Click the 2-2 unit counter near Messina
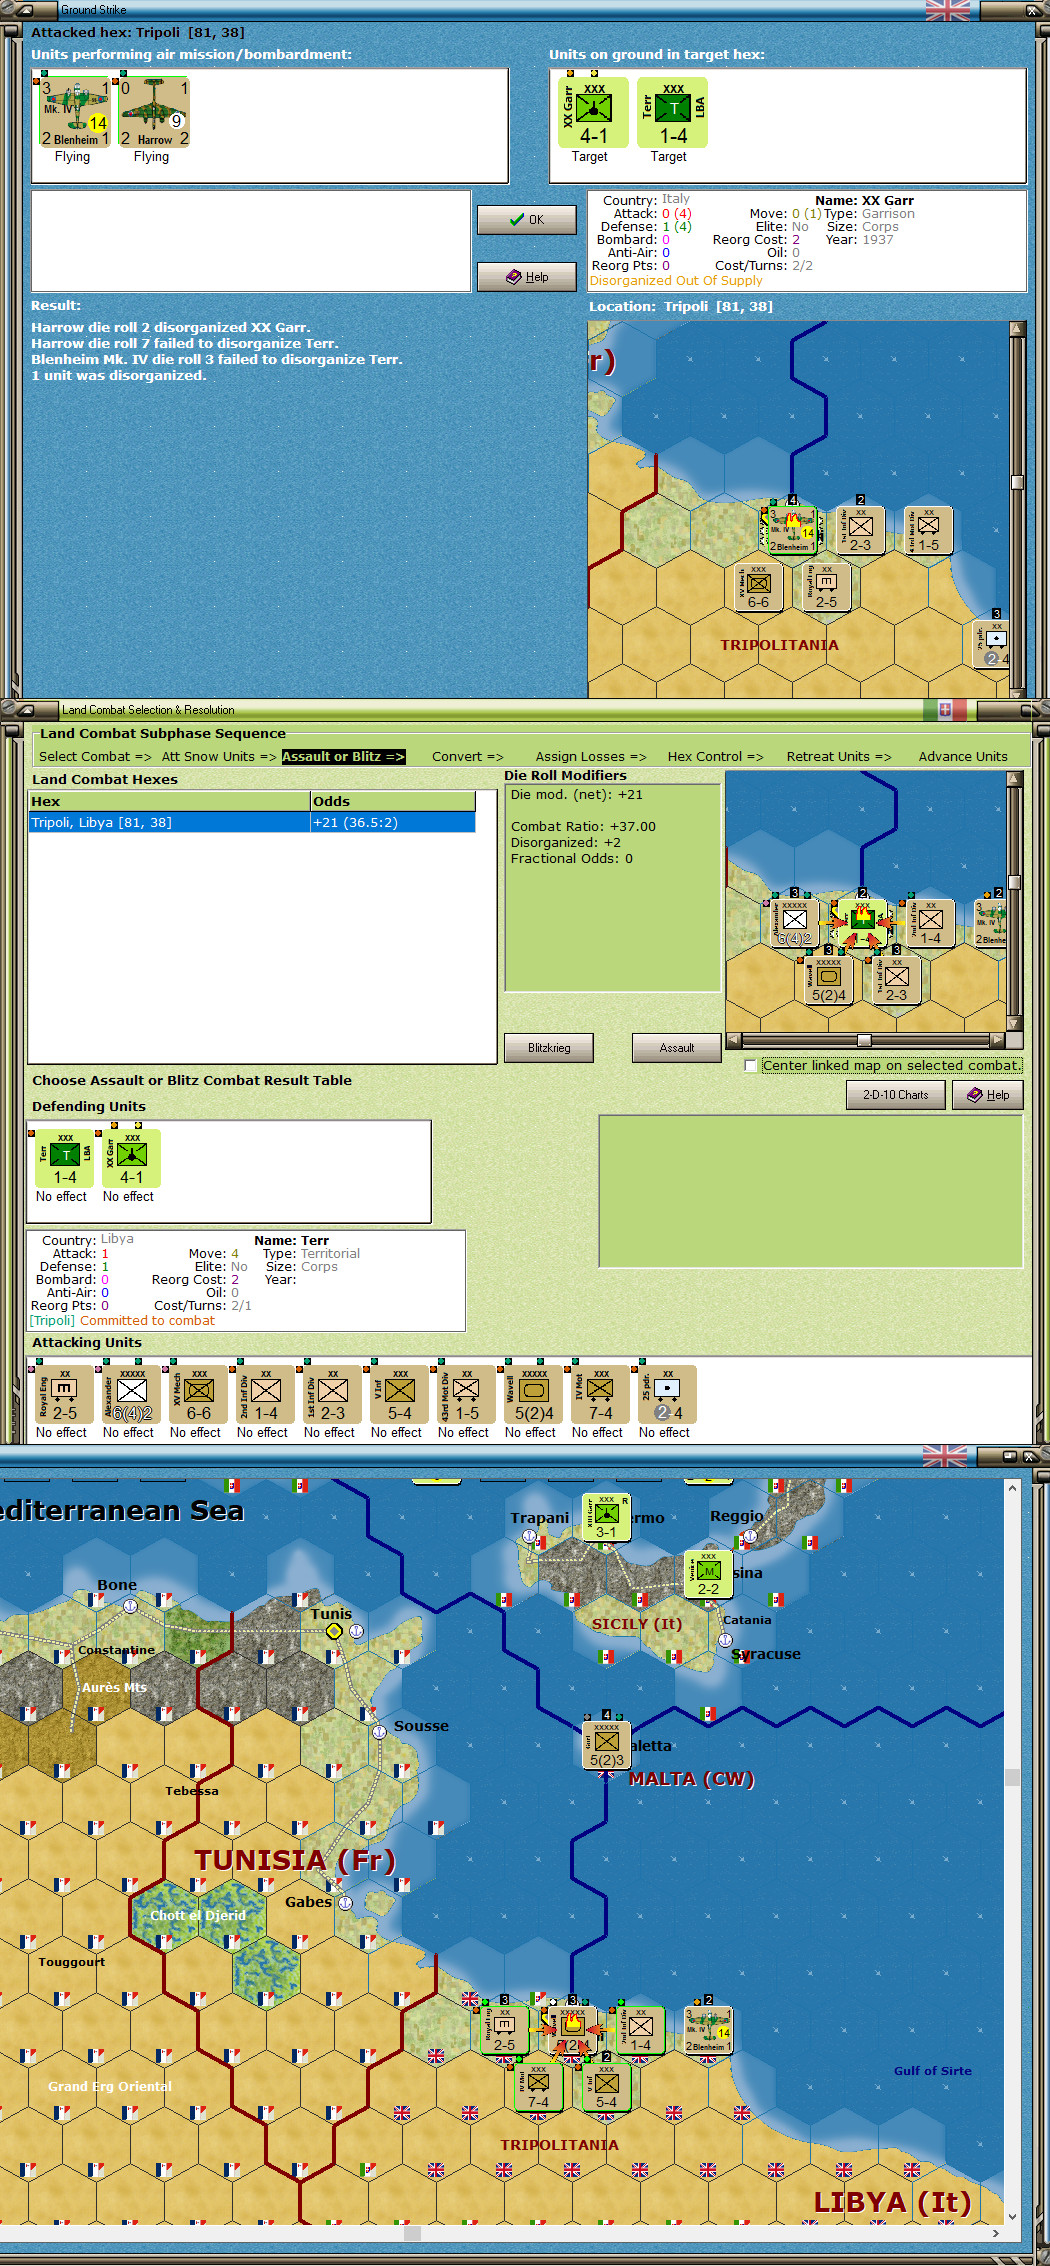Image resolution: width=1050 pixels, height=2266 pixels. point(708,1574)
